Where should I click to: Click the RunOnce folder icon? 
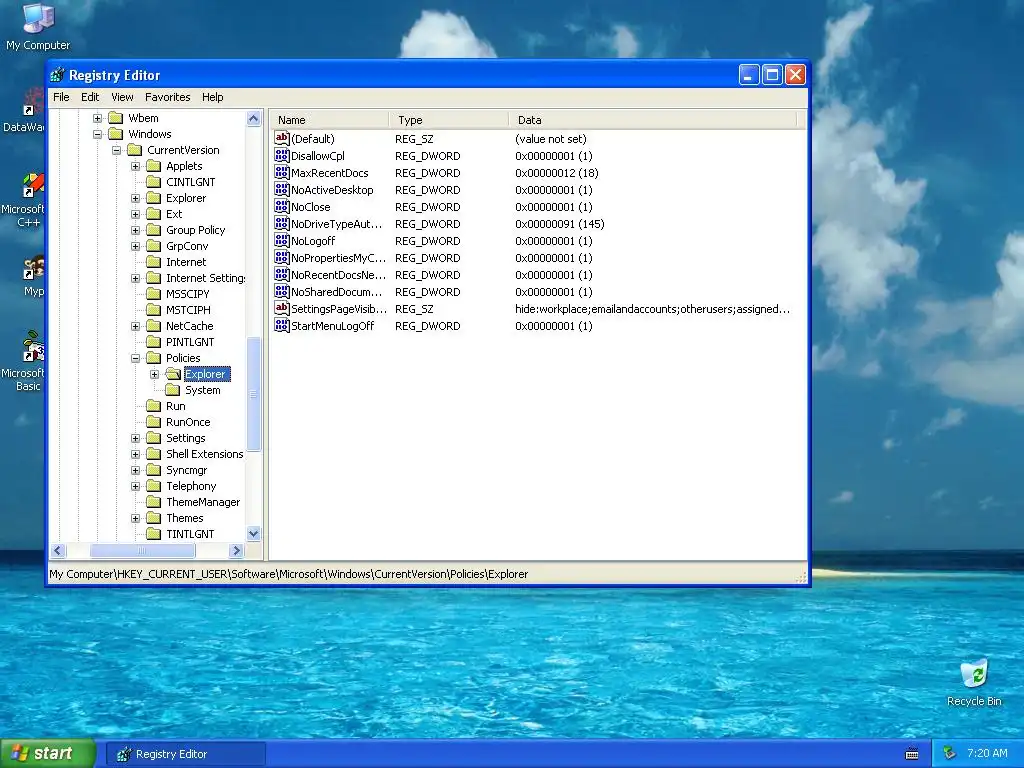(153, 422)
